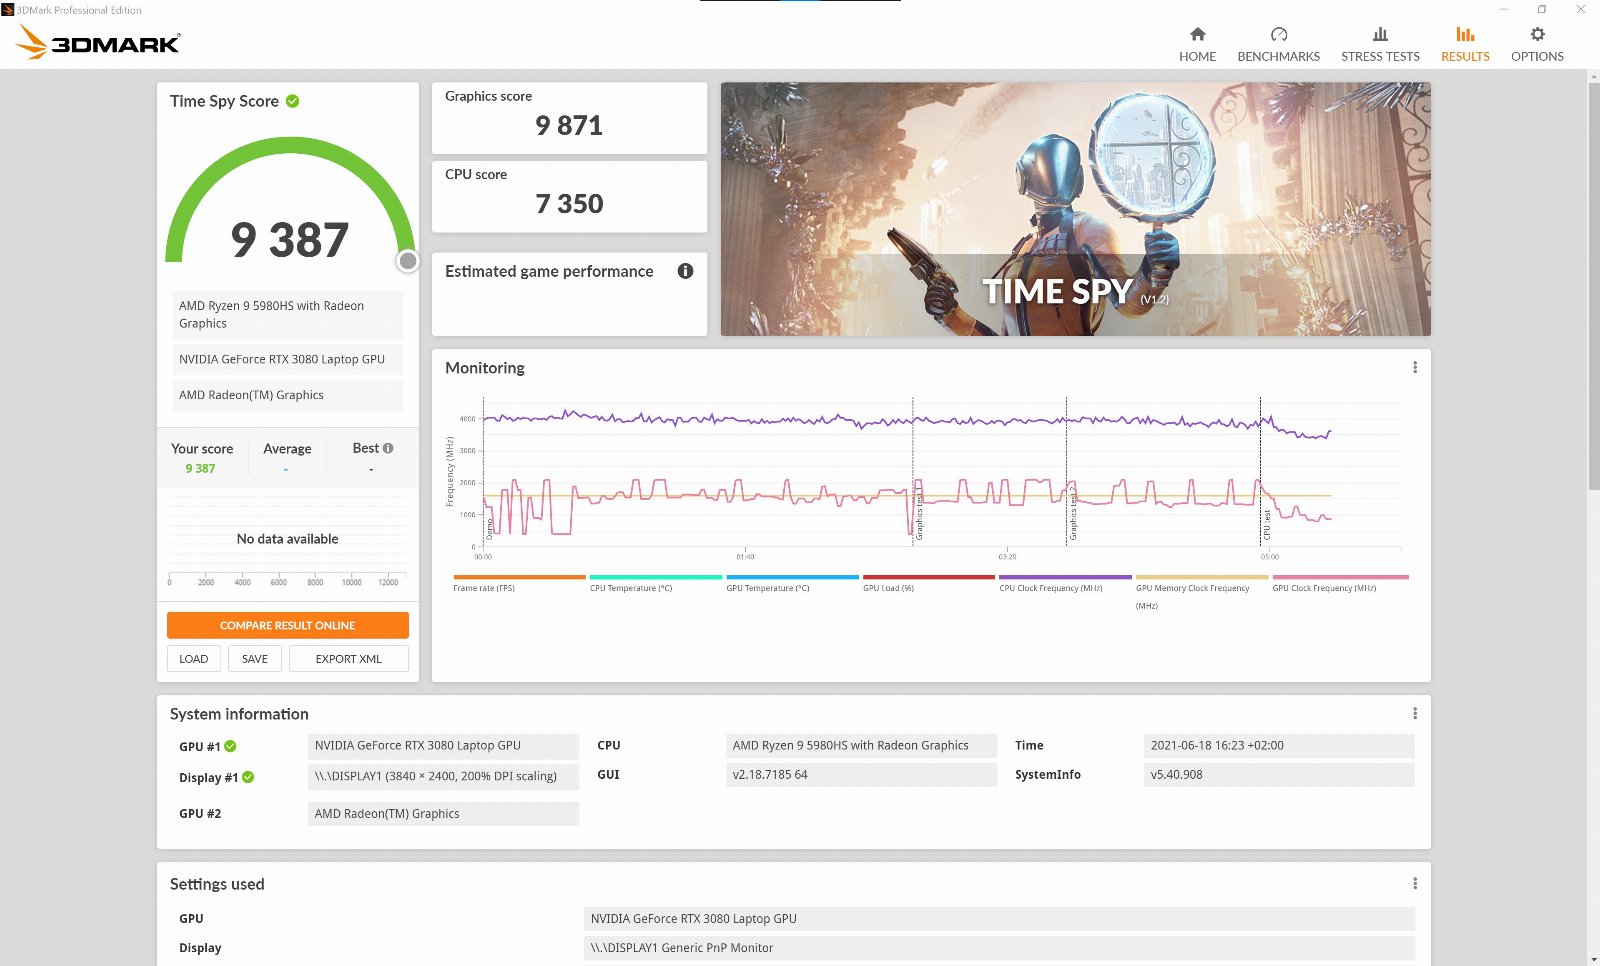This screenshot has width=1600, height=966.
Task: Toggle Frame rate (FPS) legend
Action: [x=519, y=583]
